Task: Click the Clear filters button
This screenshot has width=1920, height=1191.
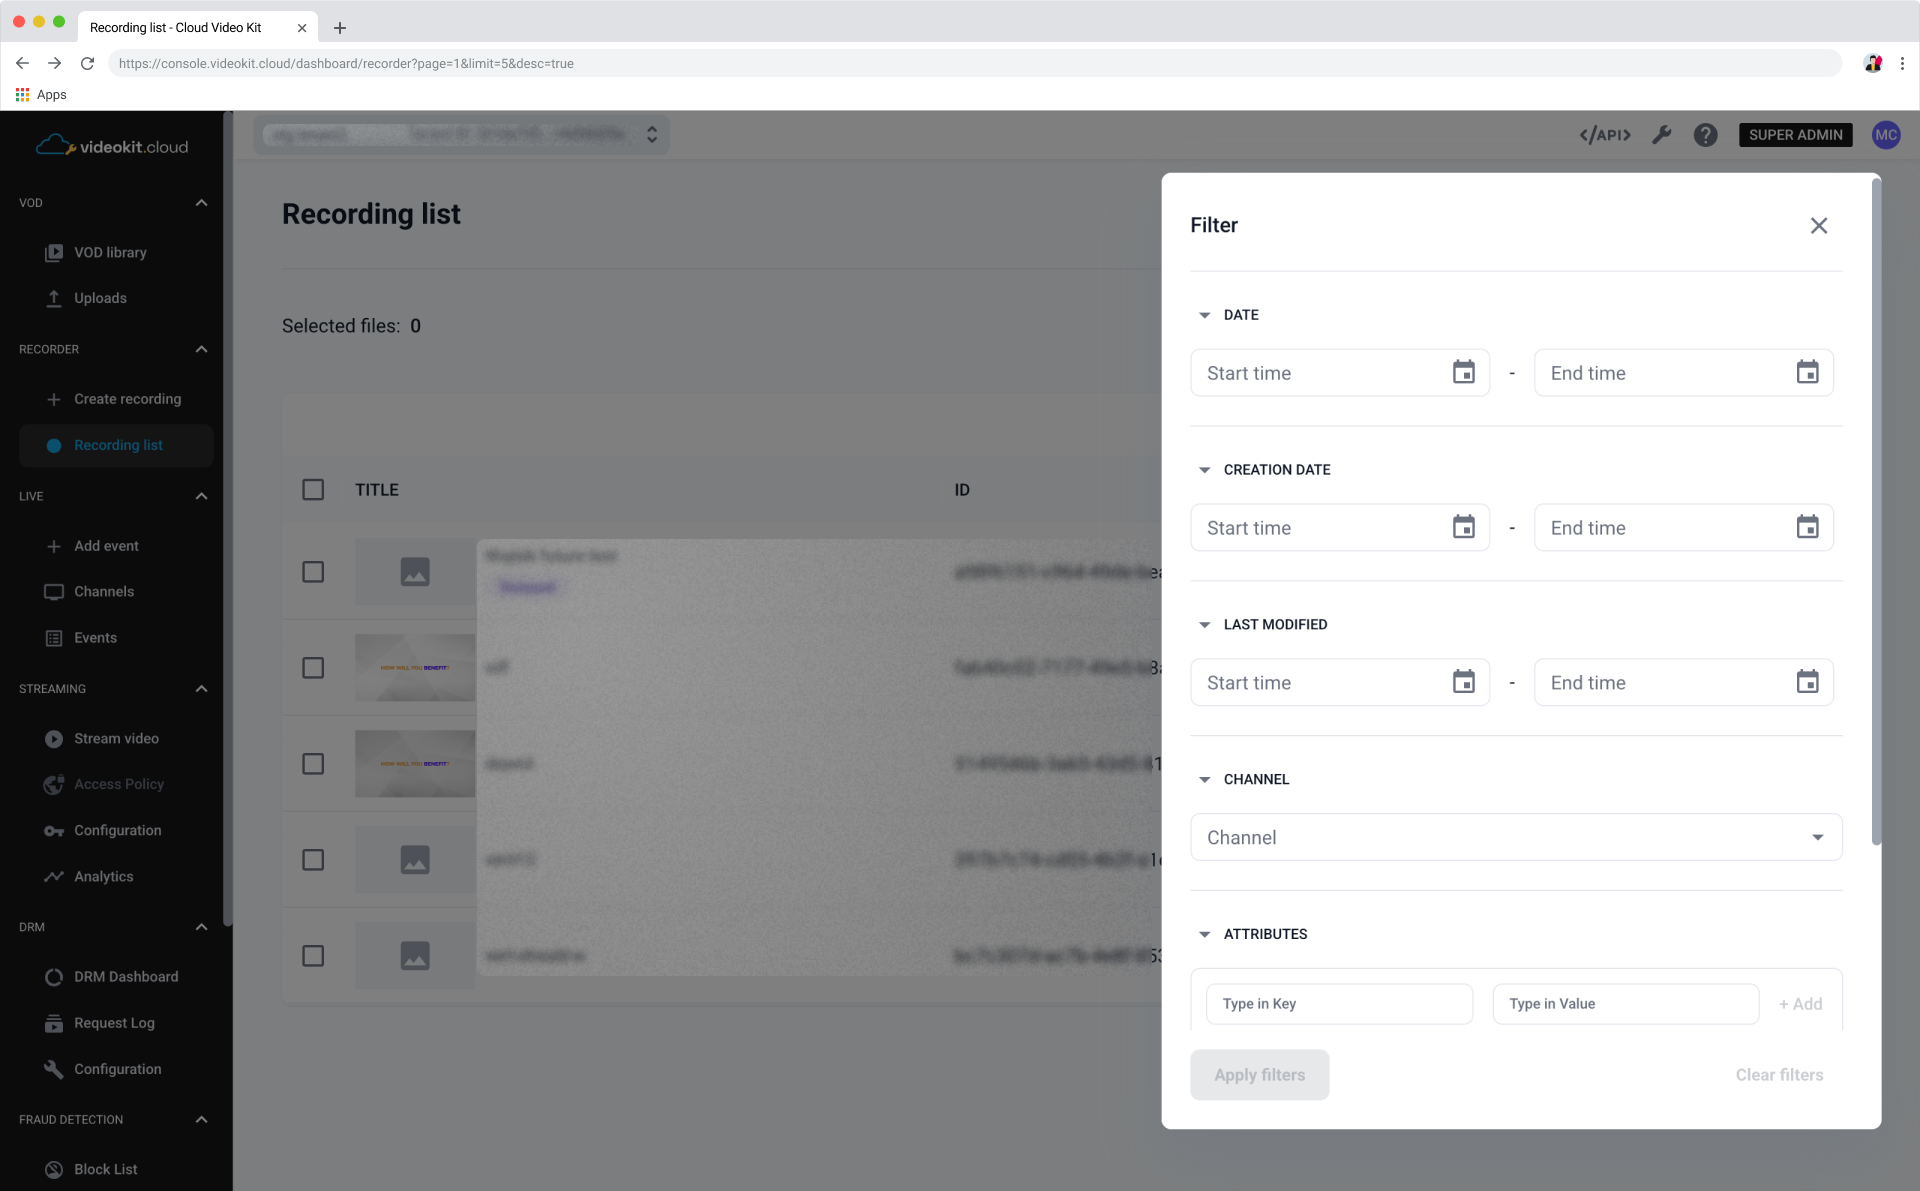Action: pyautogui.click(x=1779, y=1075)
